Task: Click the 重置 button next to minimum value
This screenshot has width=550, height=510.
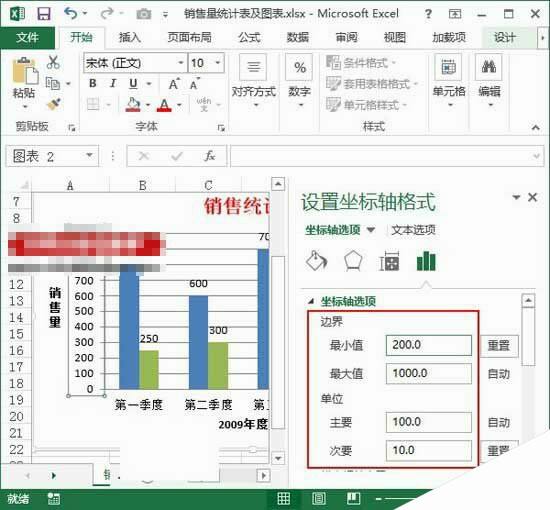Action: [x=499, y=345]
